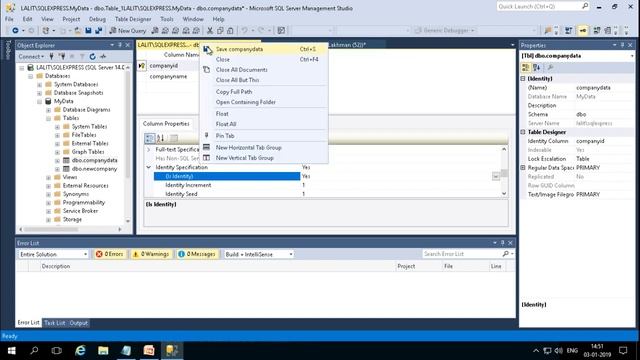The image size is (640, 360).
Task: Toggle the 0 Errors filter button
Action: [x=109, y=254]
